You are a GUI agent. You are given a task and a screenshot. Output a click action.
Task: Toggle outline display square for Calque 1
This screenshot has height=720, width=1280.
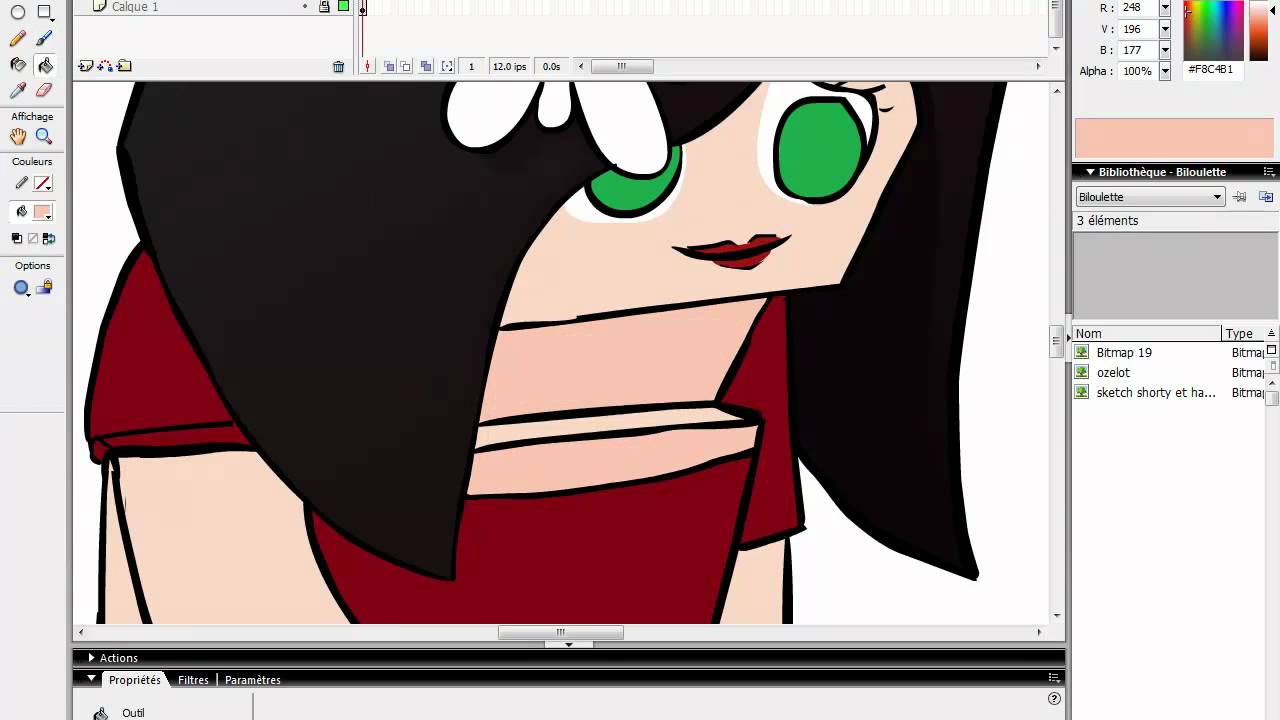pos(343,6)
